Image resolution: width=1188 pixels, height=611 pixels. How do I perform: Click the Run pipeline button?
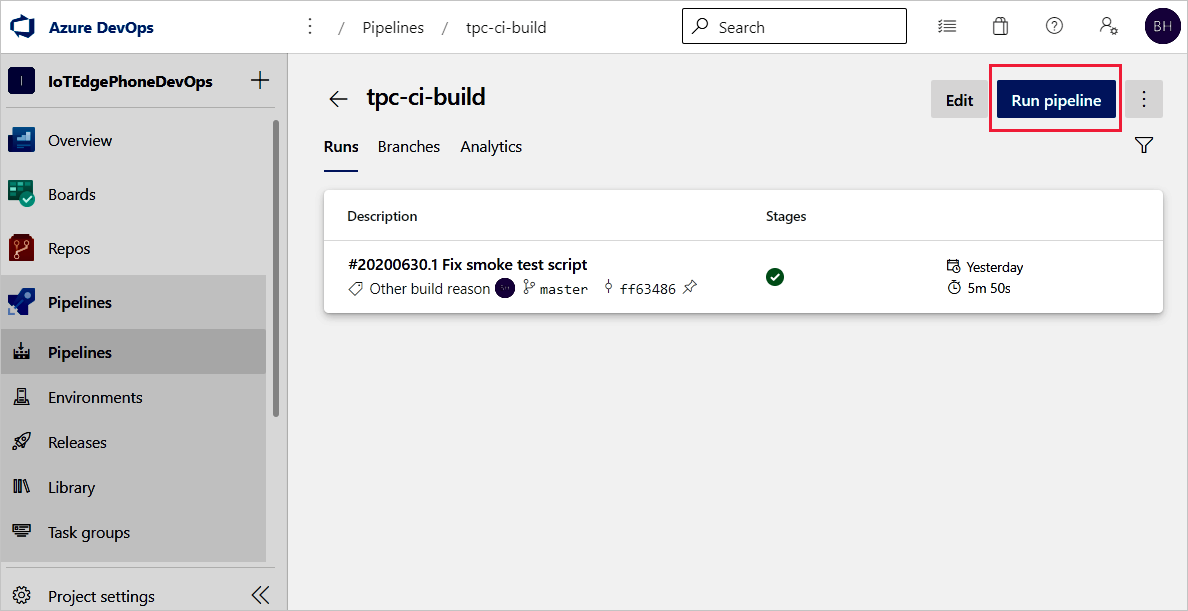pyautogui.click(x=1056, y=100)
